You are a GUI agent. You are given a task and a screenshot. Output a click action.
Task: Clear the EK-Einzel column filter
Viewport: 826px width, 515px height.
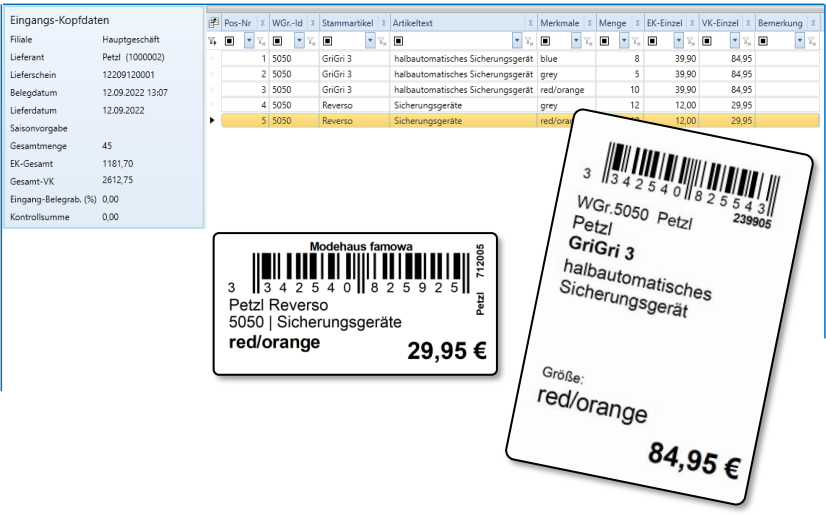[691, 41]
